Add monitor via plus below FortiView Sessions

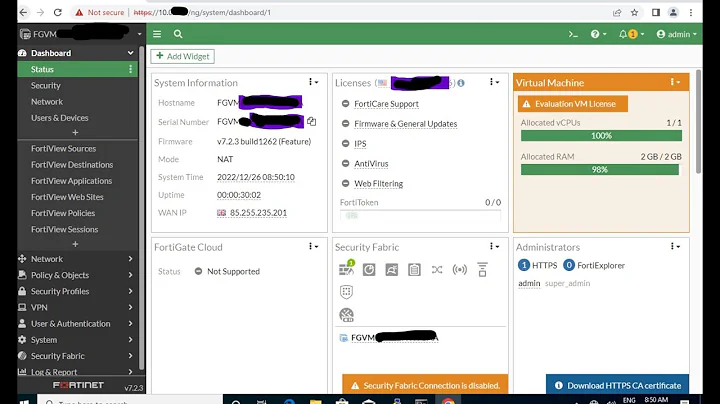coord(75,244)
